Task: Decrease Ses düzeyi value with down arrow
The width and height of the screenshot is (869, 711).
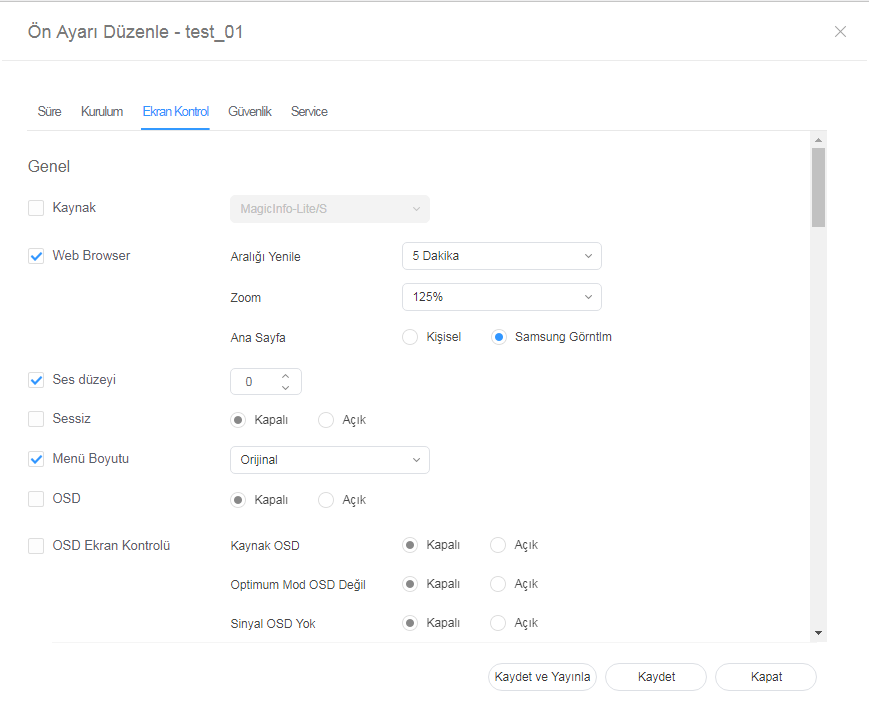Action: pos(286,388)
